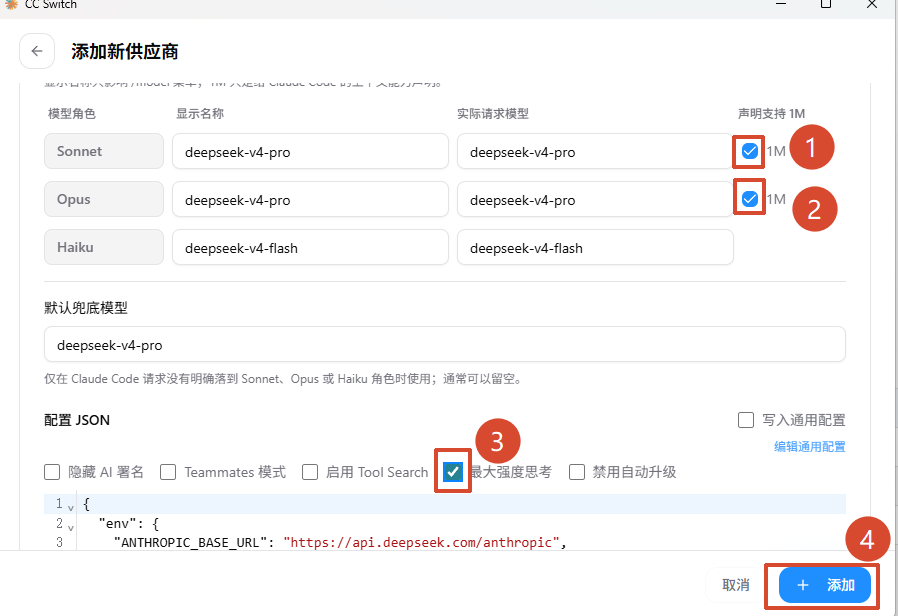Viewport: 898px width, 616px height.
Task: Check the 写入通用配置 checkbox
Action: (746, 420)
